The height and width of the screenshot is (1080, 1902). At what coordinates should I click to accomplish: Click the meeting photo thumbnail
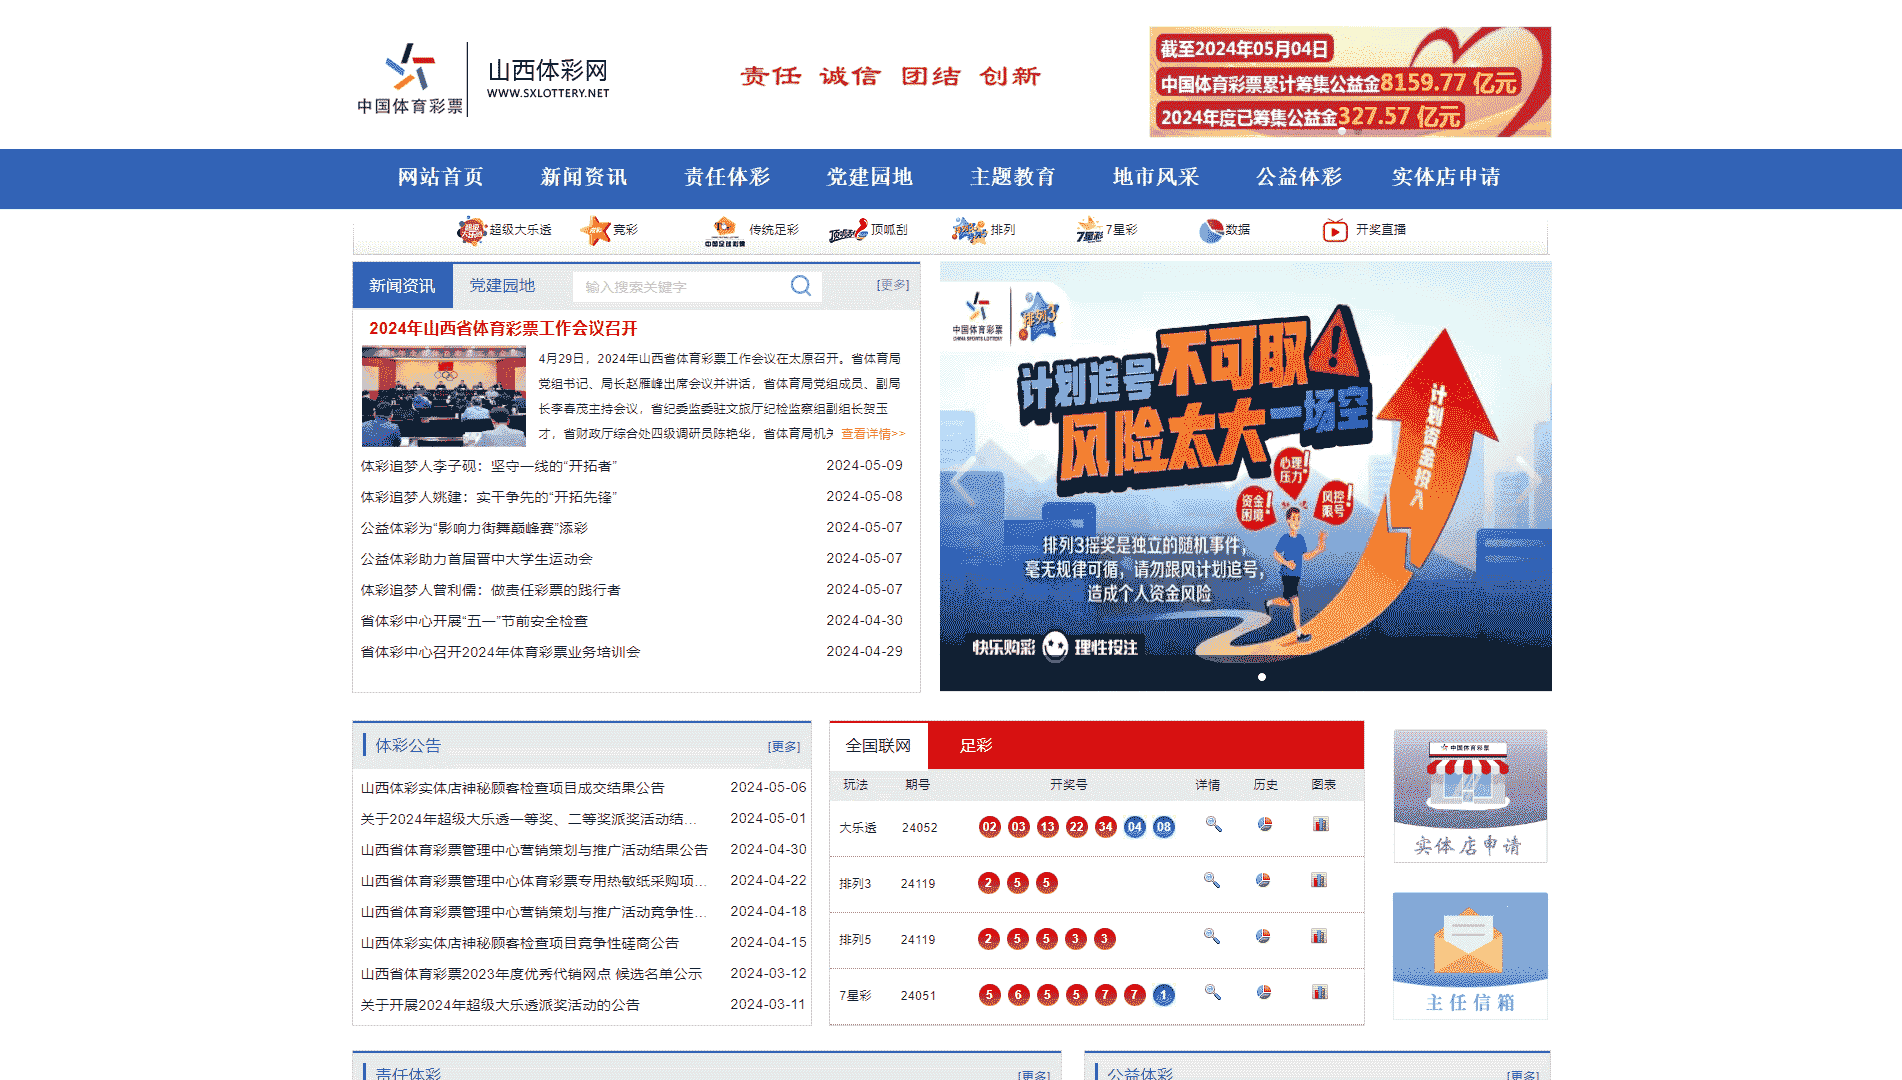click(444, 396)
